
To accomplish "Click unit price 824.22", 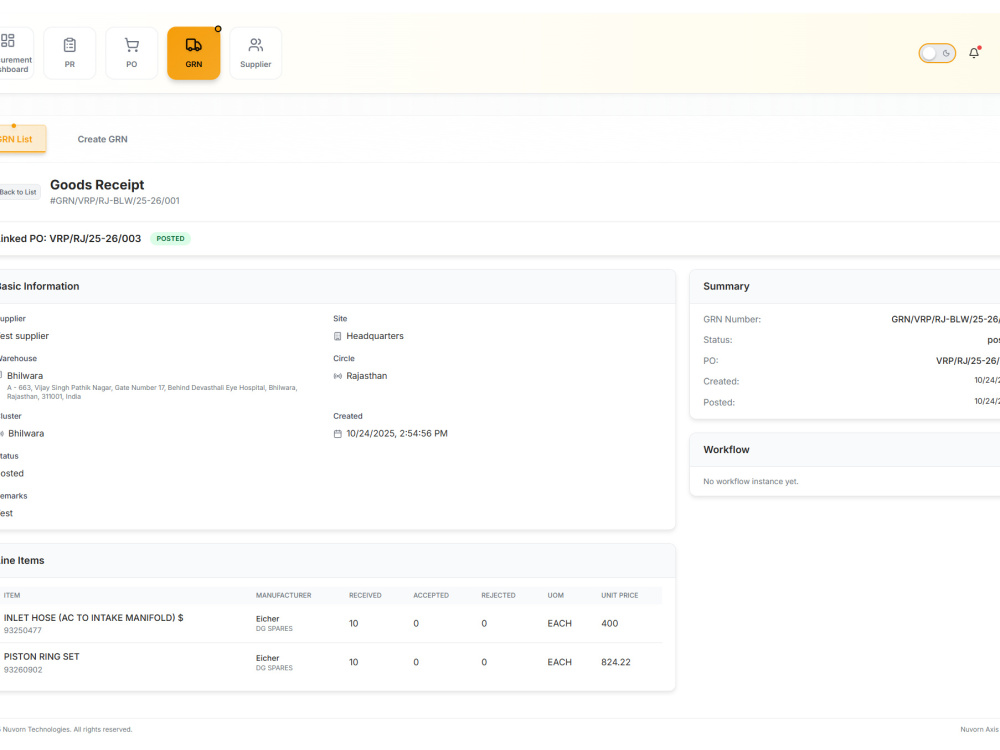I will tap(615, 663).
